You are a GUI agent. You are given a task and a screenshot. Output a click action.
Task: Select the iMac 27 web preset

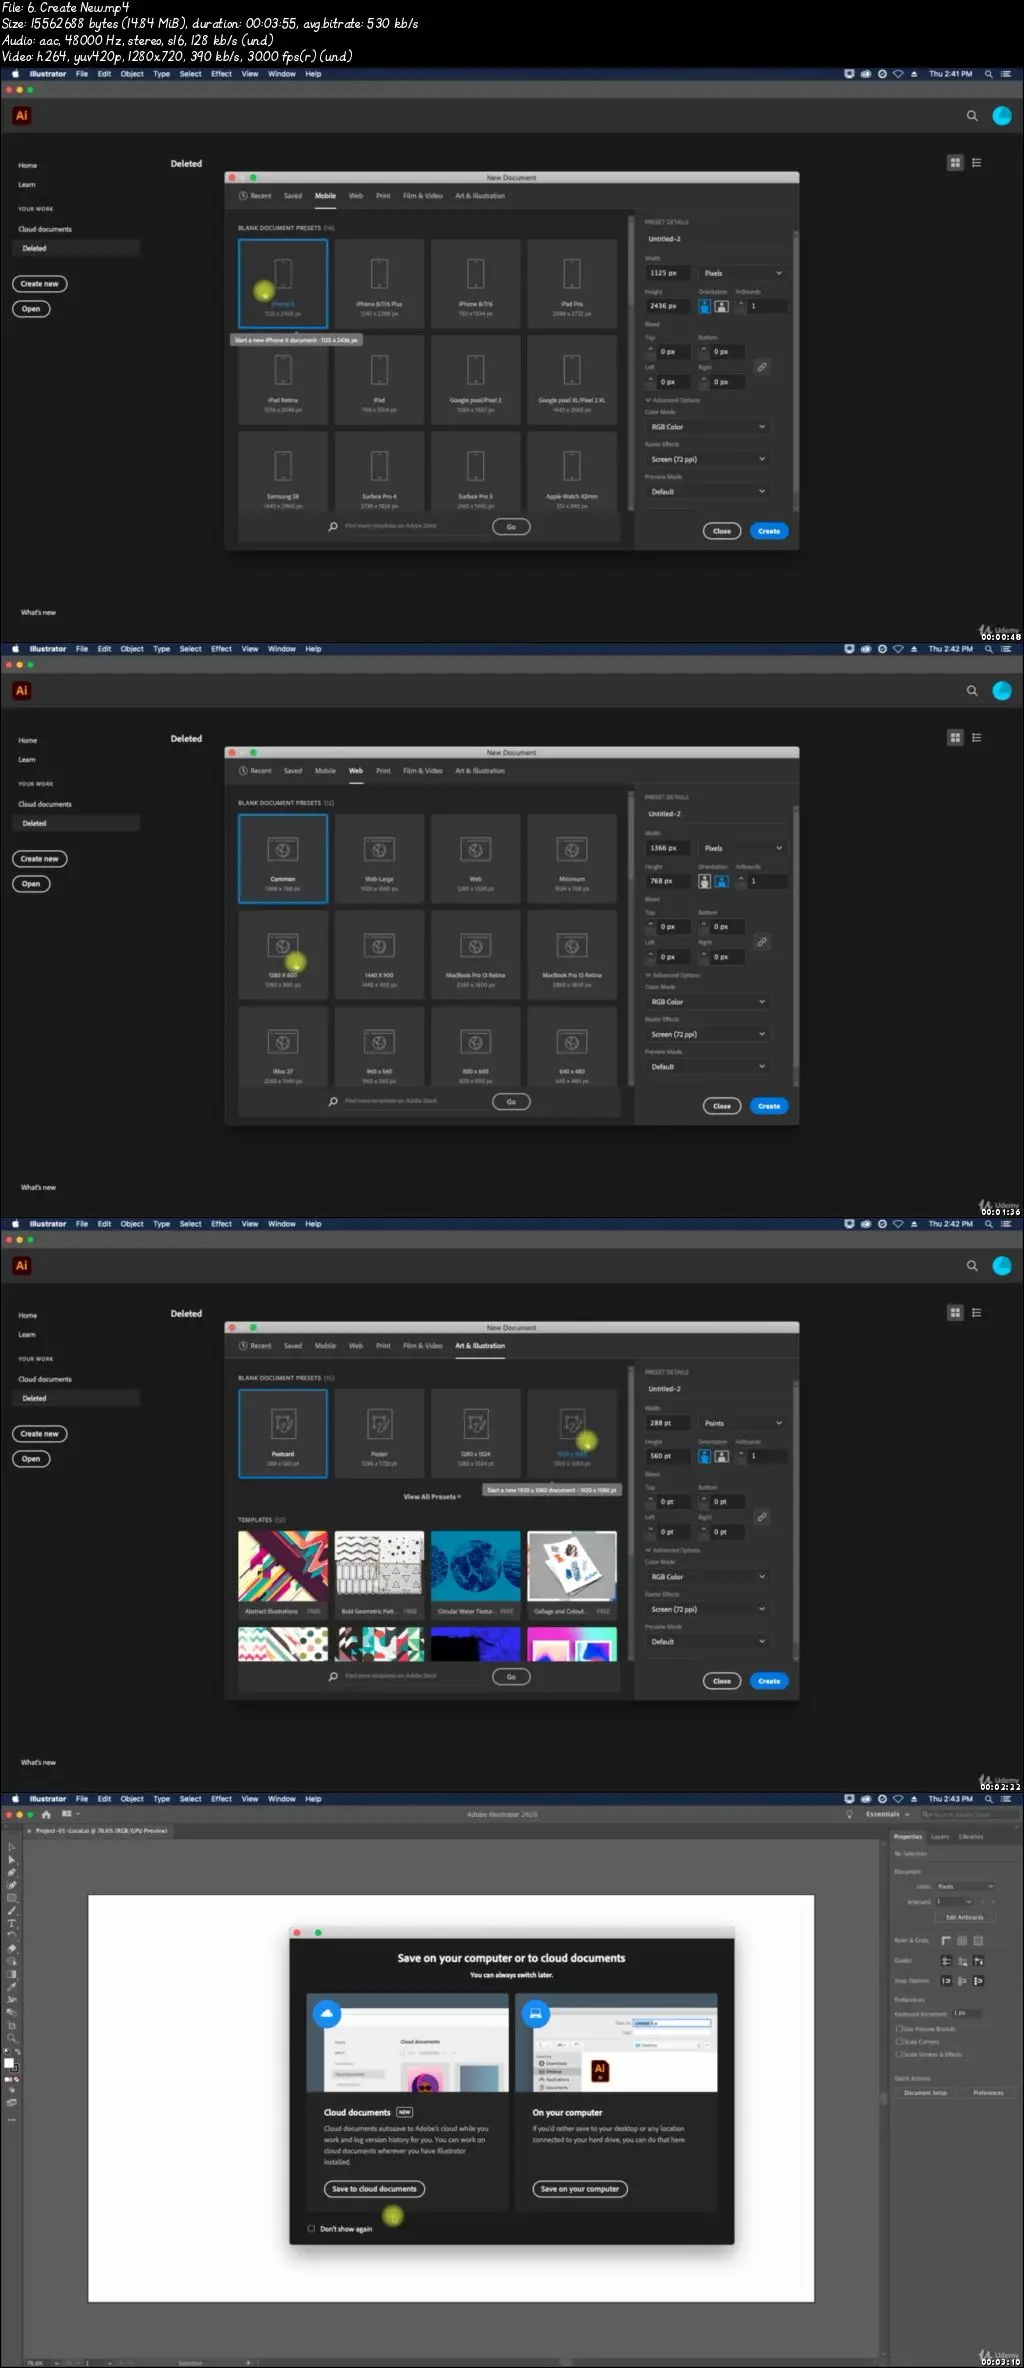coord(283,1047)
